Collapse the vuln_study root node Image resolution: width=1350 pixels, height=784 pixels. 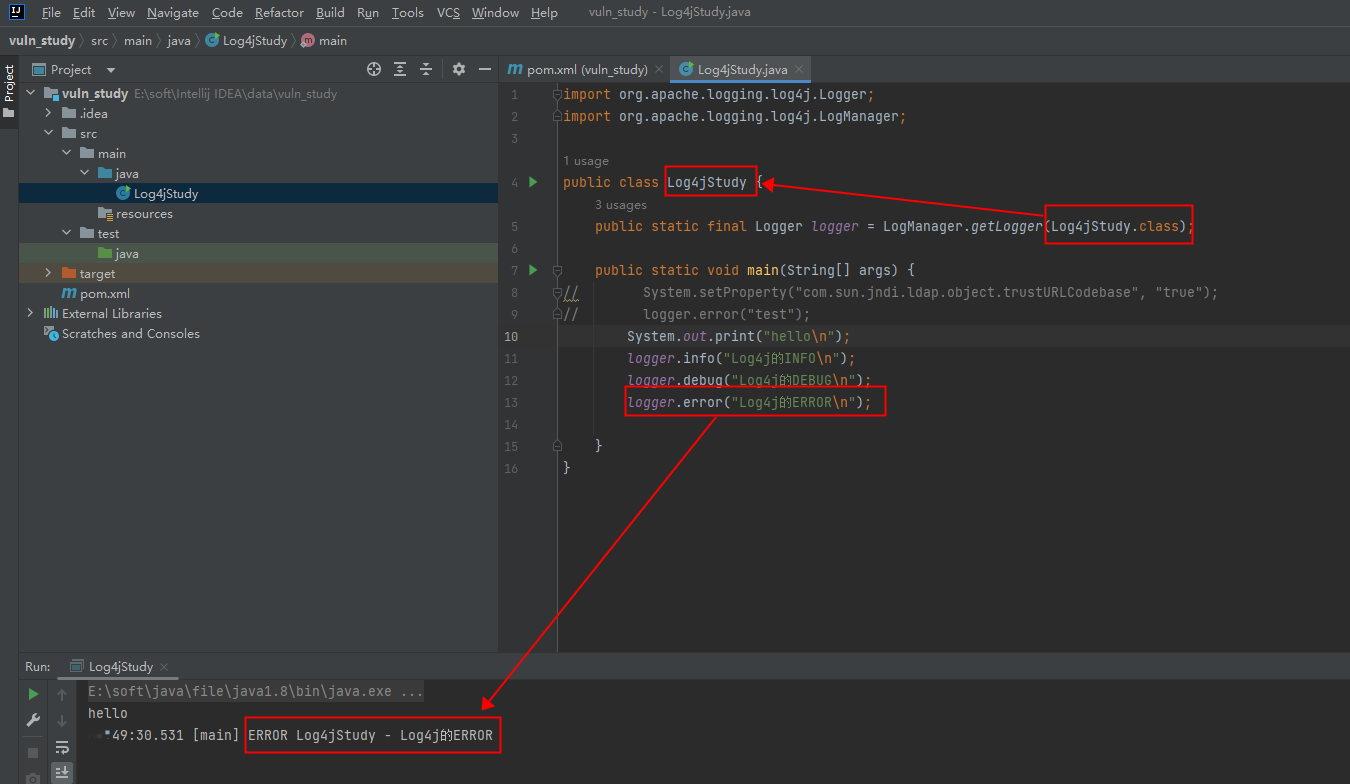point(30,93)
